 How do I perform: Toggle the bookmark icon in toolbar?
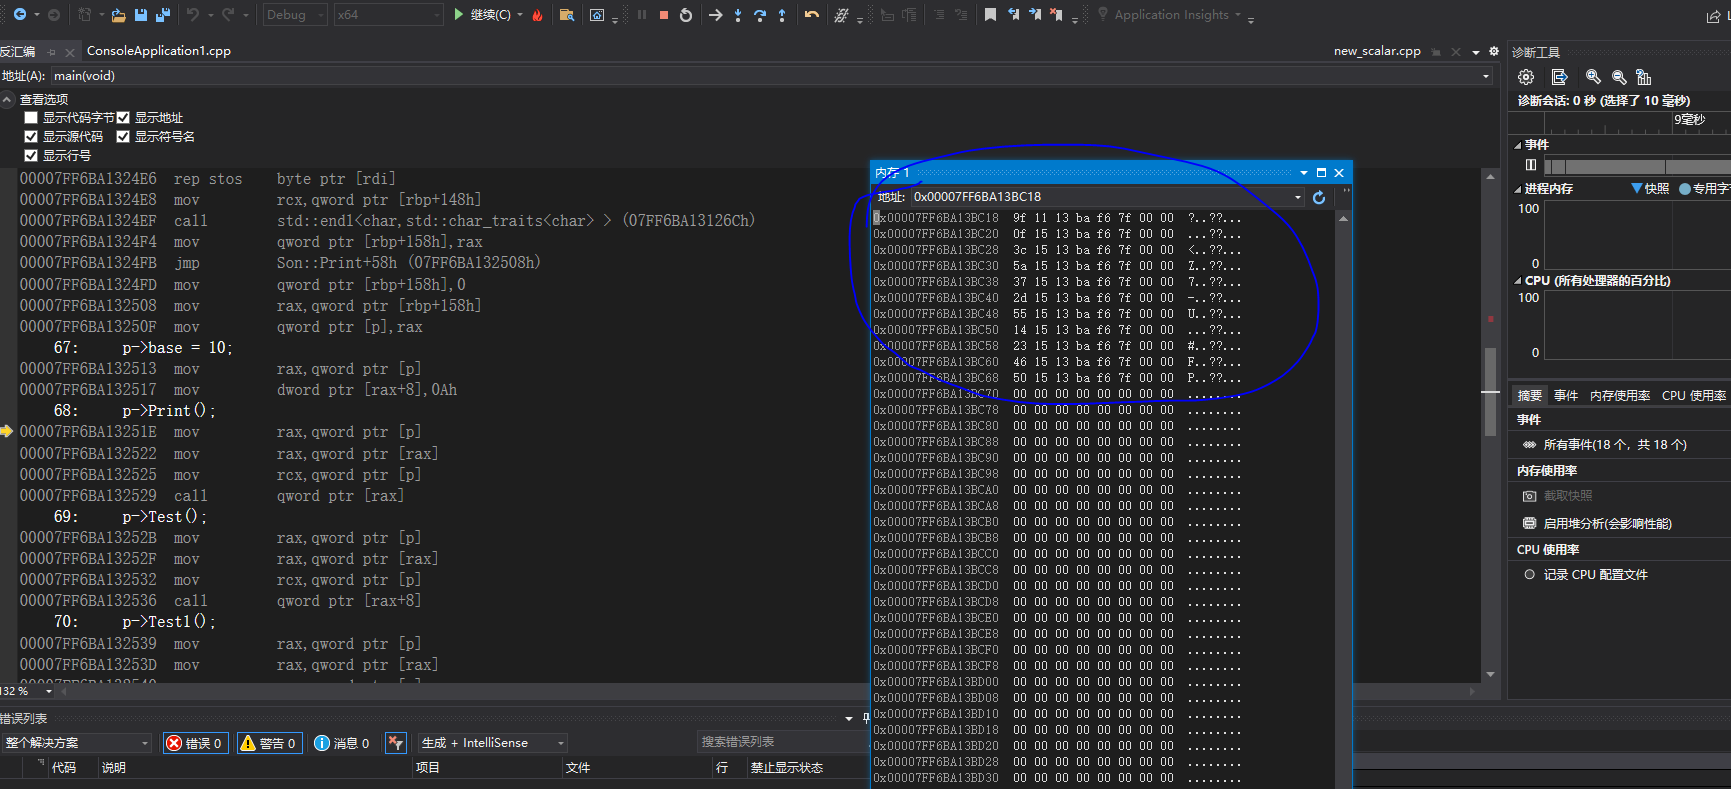click(990, 15)
